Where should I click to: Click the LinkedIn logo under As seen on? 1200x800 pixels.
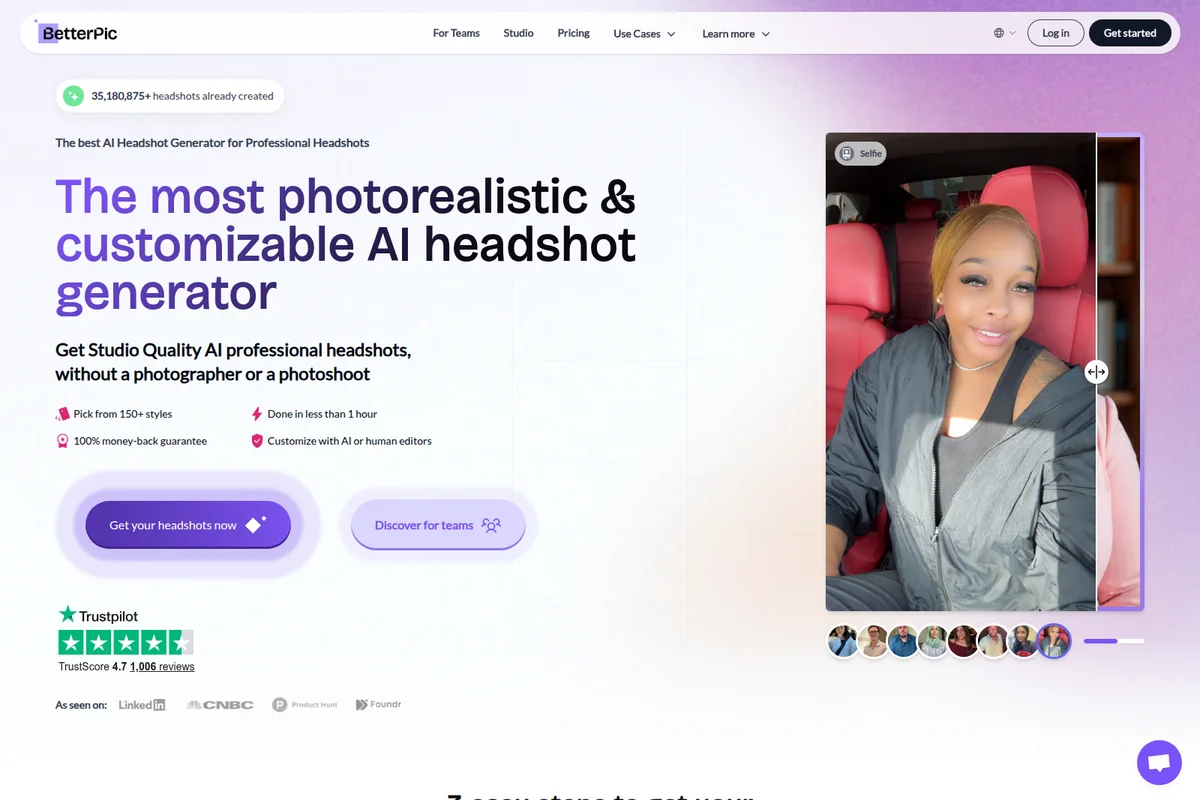[141, 704]
